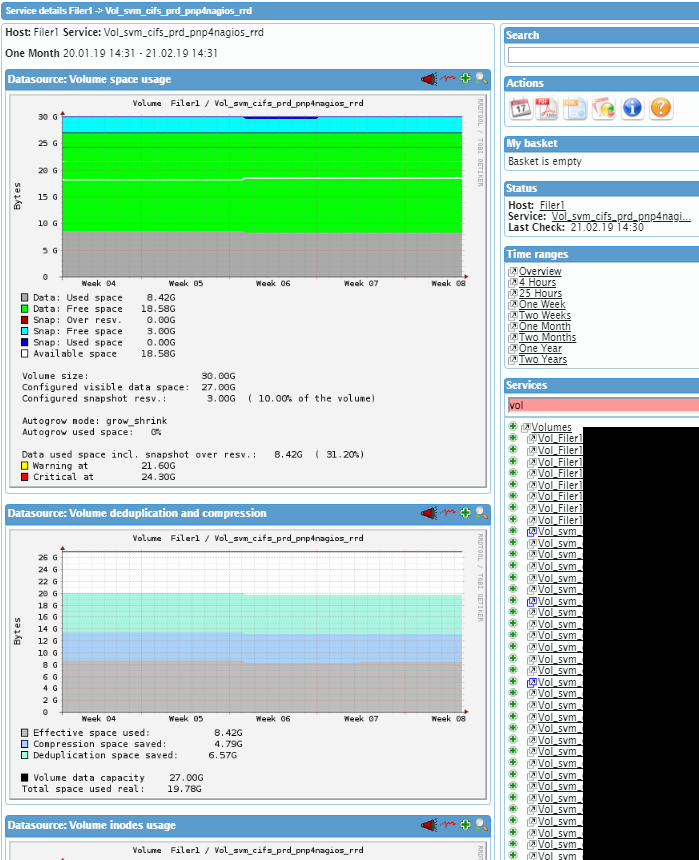
Task: Click red graph line icon on deduplication header
Action: click(x=448, y=513)
